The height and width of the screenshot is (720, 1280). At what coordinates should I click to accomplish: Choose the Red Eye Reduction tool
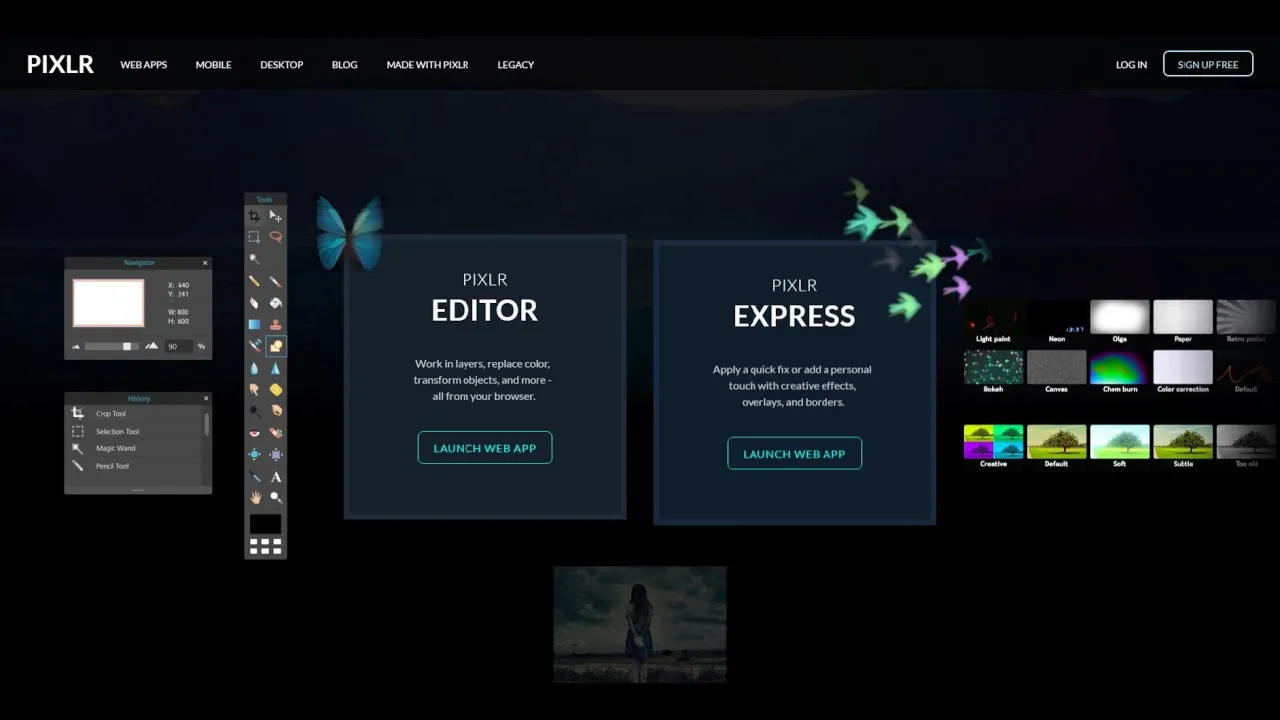pos(255,433)
